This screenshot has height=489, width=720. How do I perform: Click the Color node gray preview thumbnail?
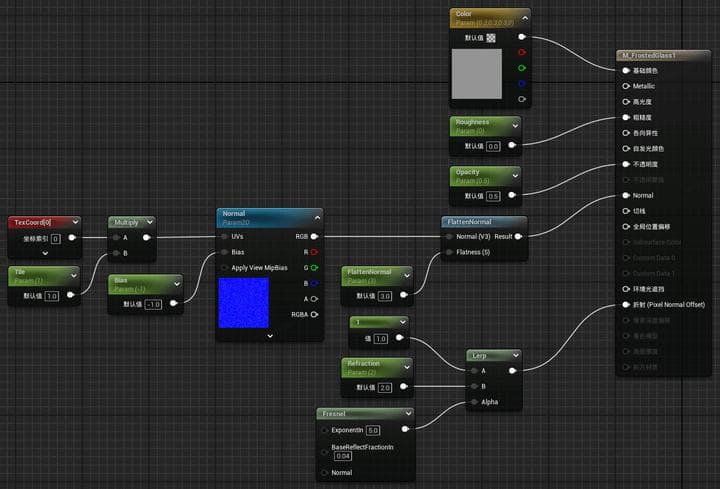tap(477, 74)
